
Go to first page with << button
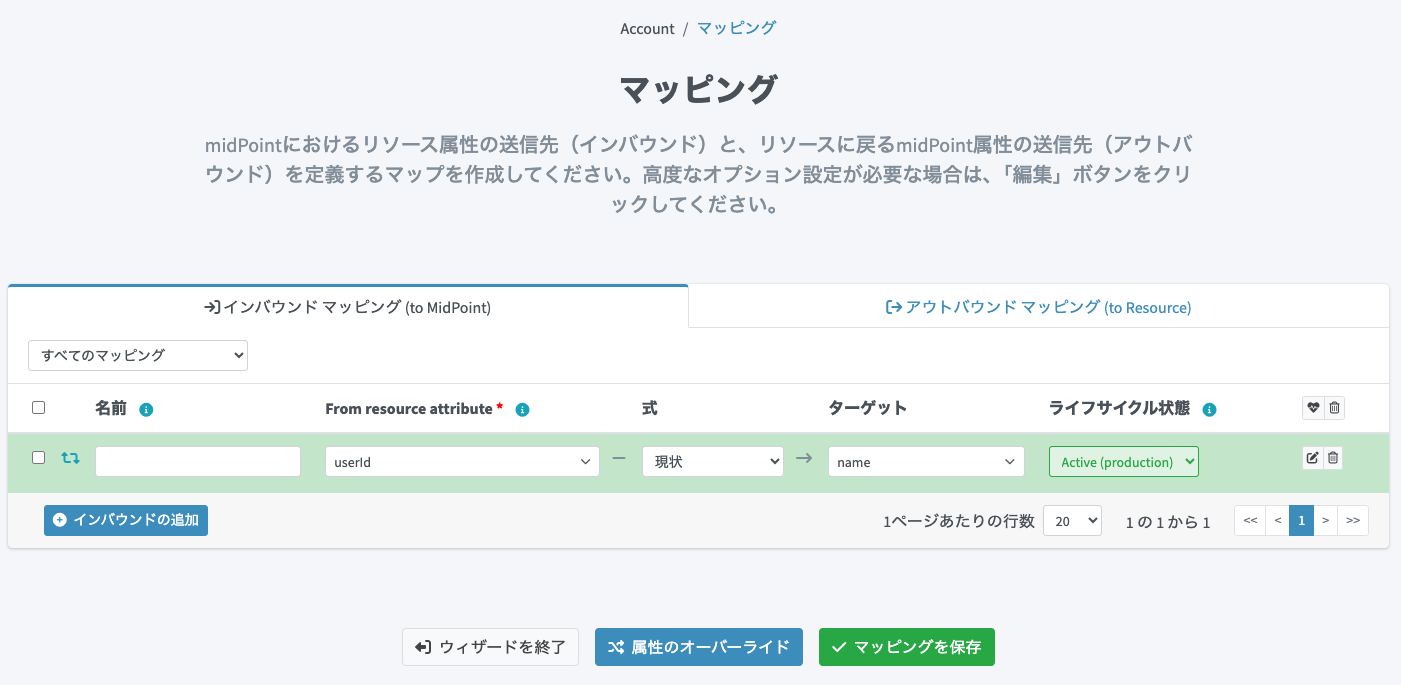click(x=1250, y=521)
